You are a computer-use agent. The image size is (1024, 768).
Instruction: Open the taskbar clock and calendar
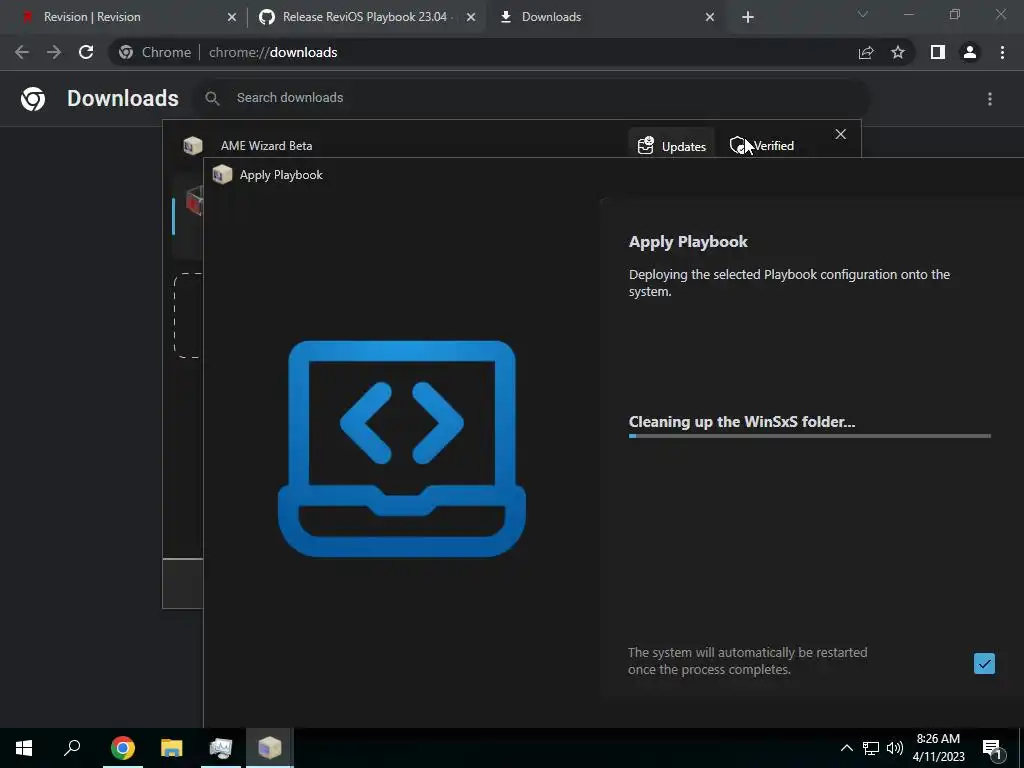tap(938, 748)
